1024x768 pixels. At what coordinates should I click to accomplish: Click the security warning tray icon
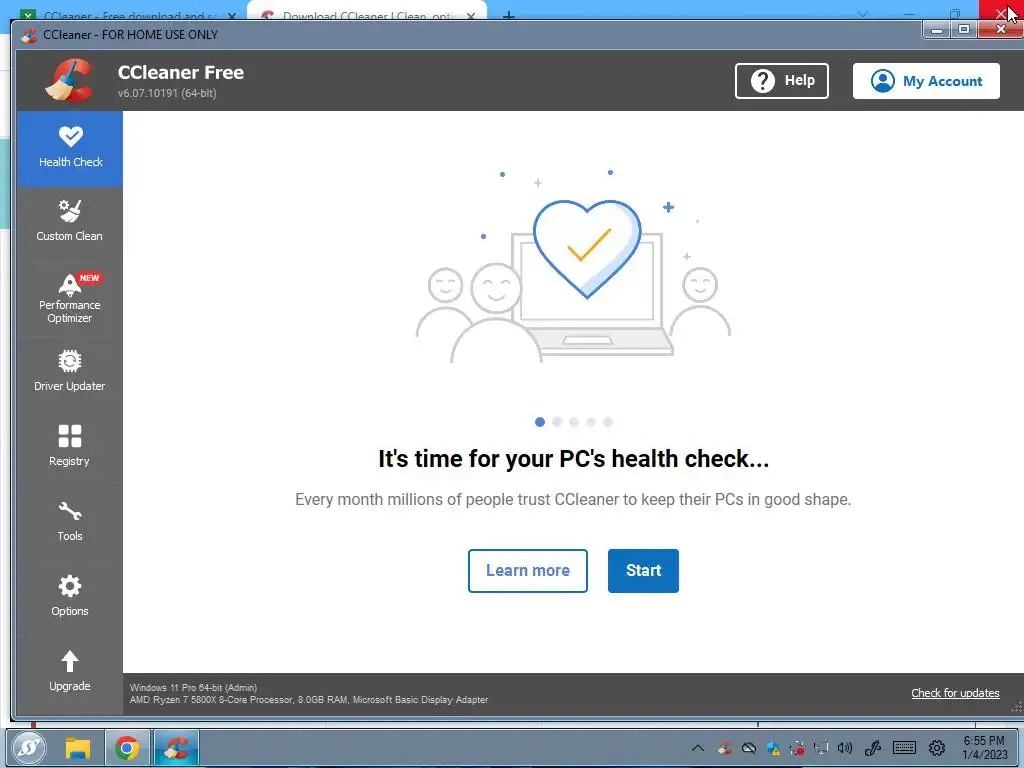[x=773, y=748]
